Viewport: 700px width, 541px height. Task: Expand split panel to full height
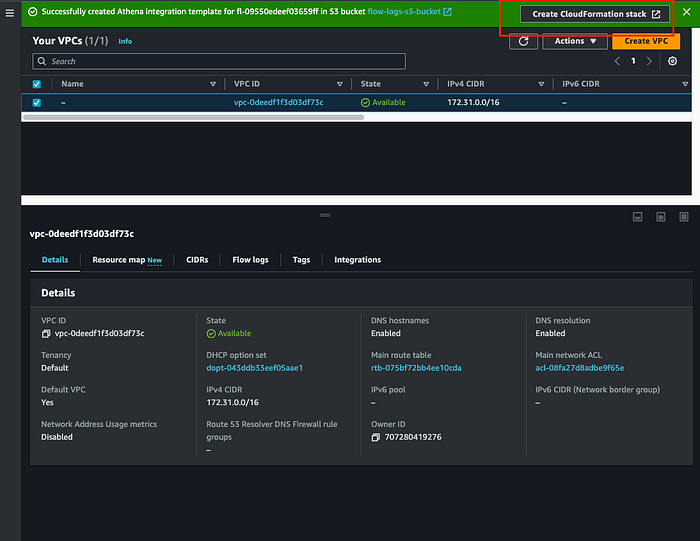pos(684,217)
